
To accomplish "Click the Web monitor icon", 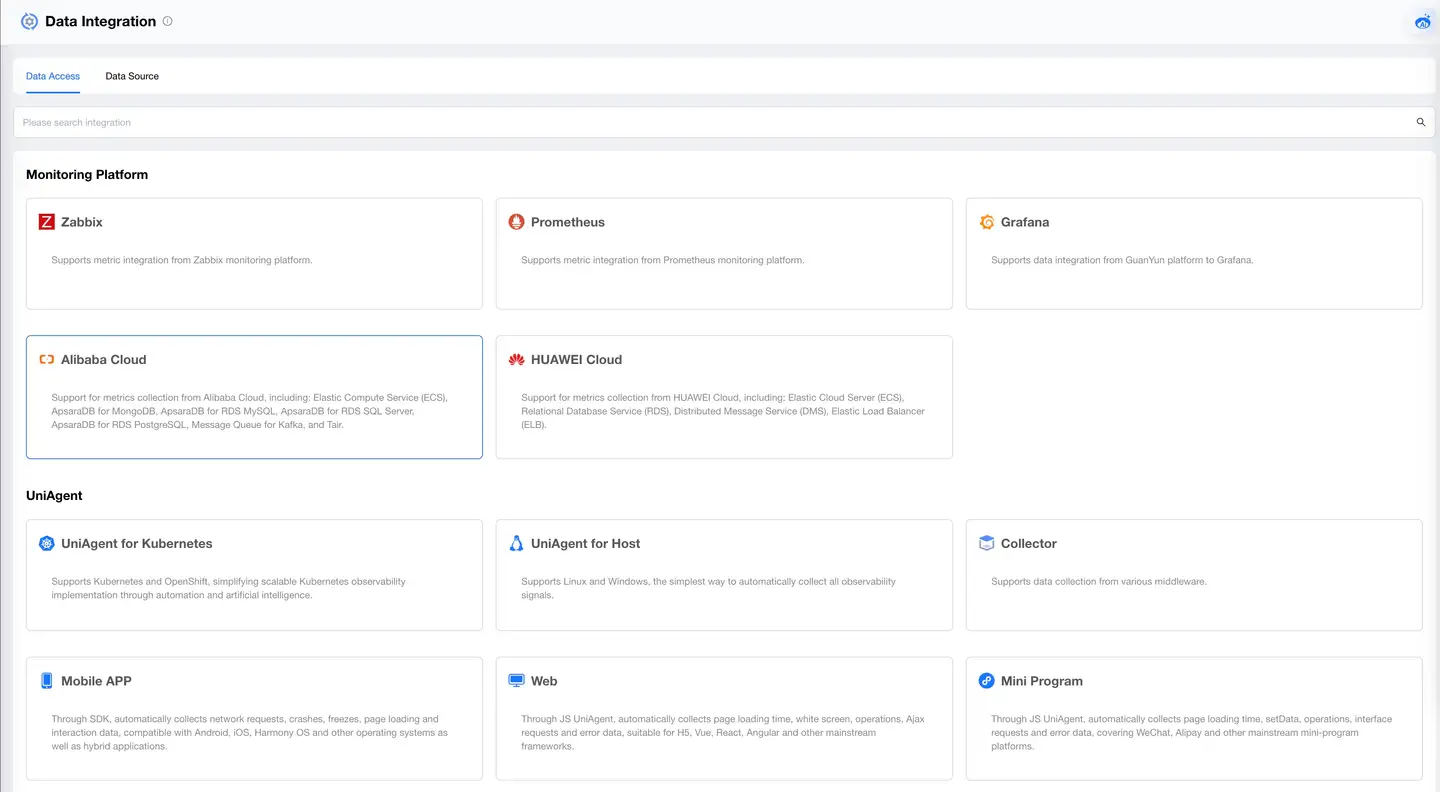I will (516, 681).
